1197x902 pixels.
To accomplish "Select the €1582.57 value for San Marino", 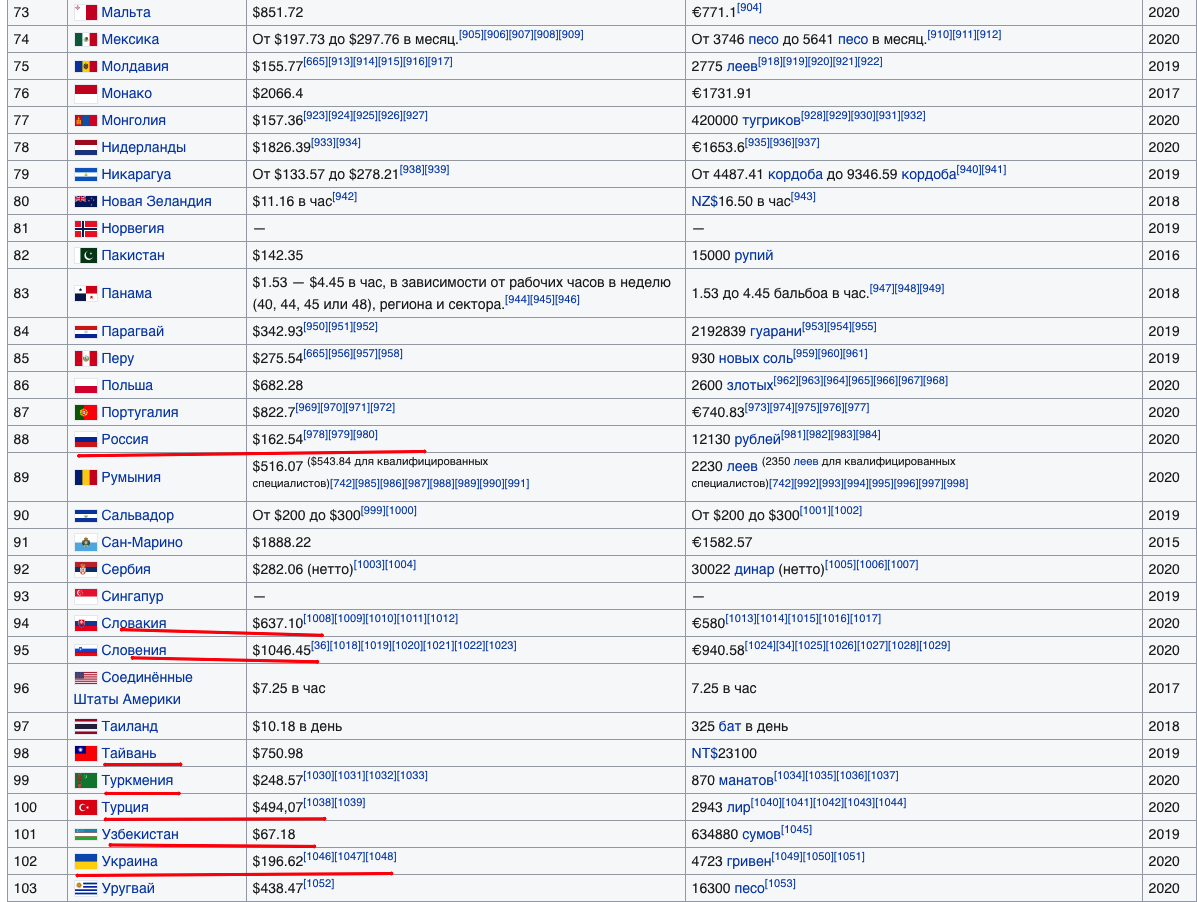I will point(721,543).
